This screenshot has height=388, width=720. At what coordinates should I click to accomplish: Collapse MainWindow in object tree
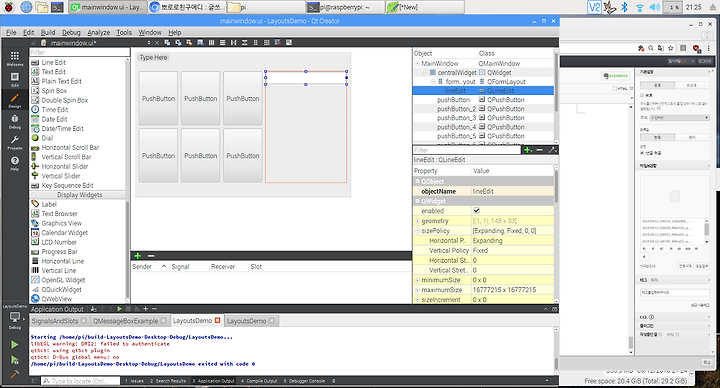417,63
